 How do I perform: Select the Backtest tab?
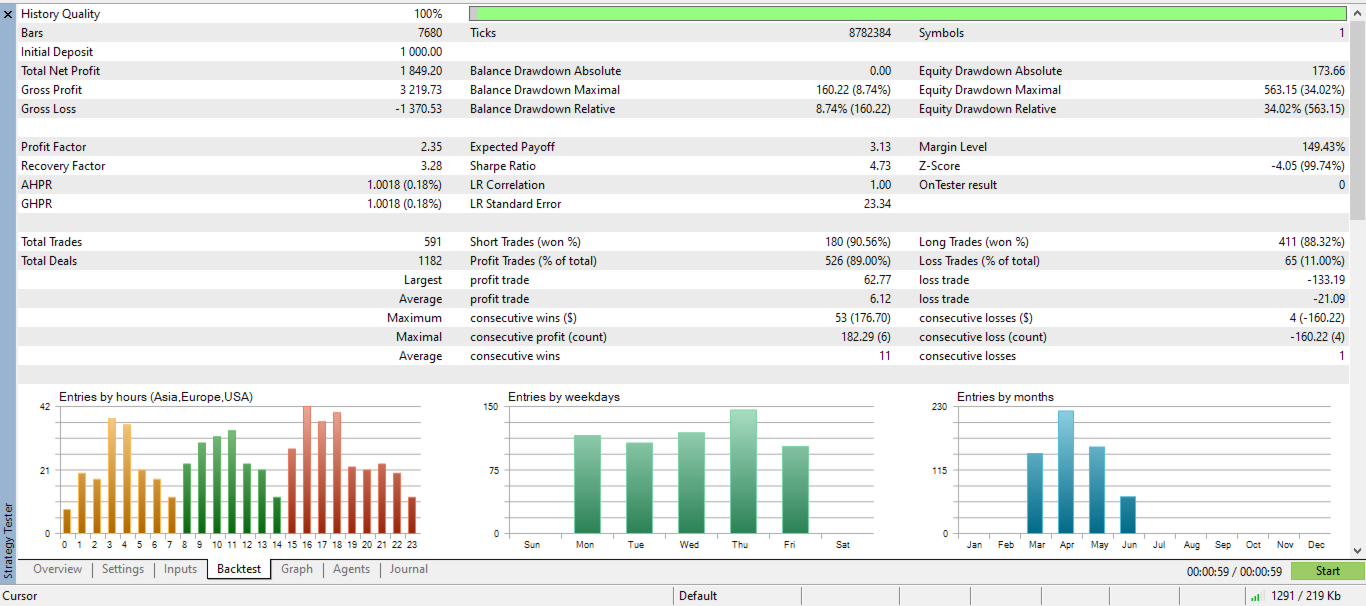point(240,569)
